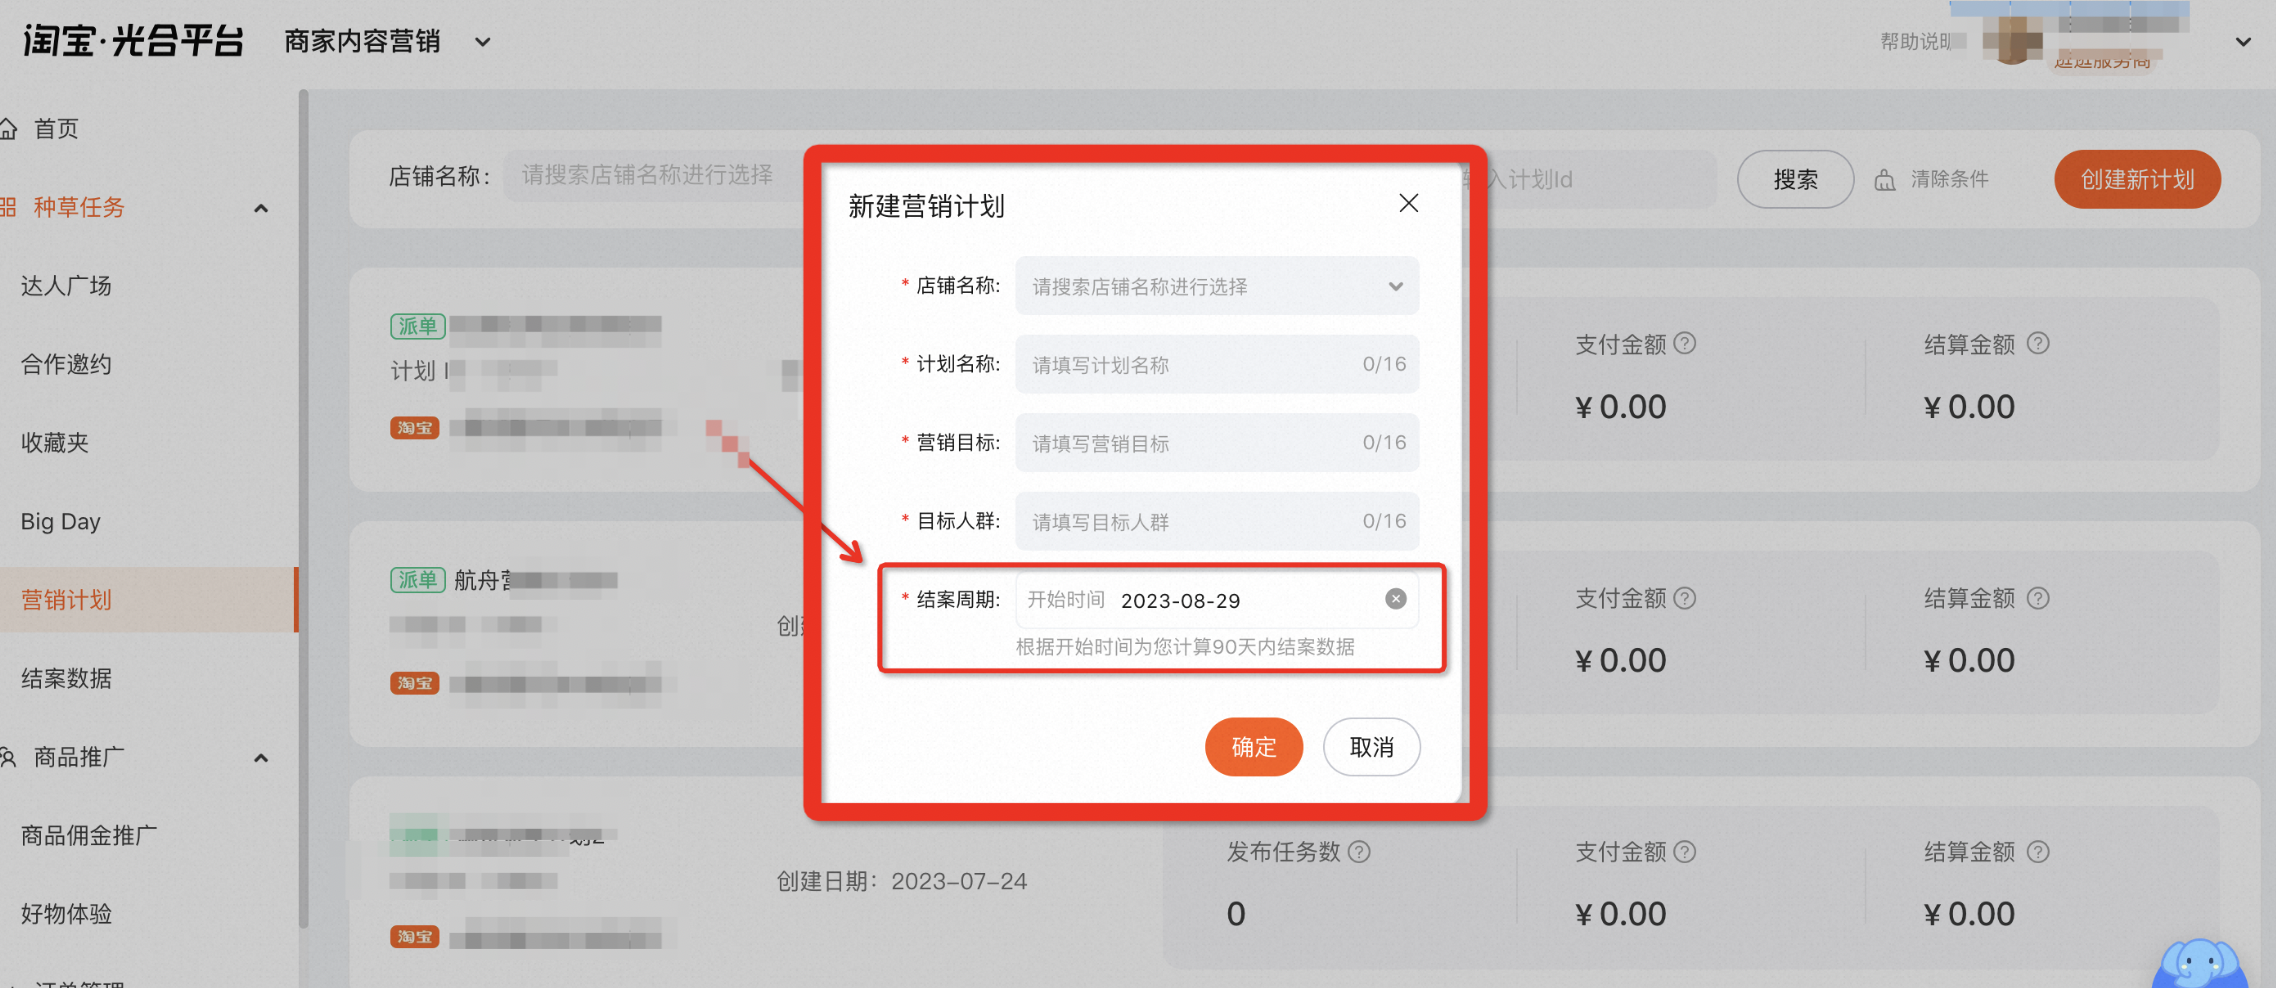Image resolution: width=2276 pixels, height=988 pixels.
Task: Click the 新建营销计划 dialog title
Action: 926,206
